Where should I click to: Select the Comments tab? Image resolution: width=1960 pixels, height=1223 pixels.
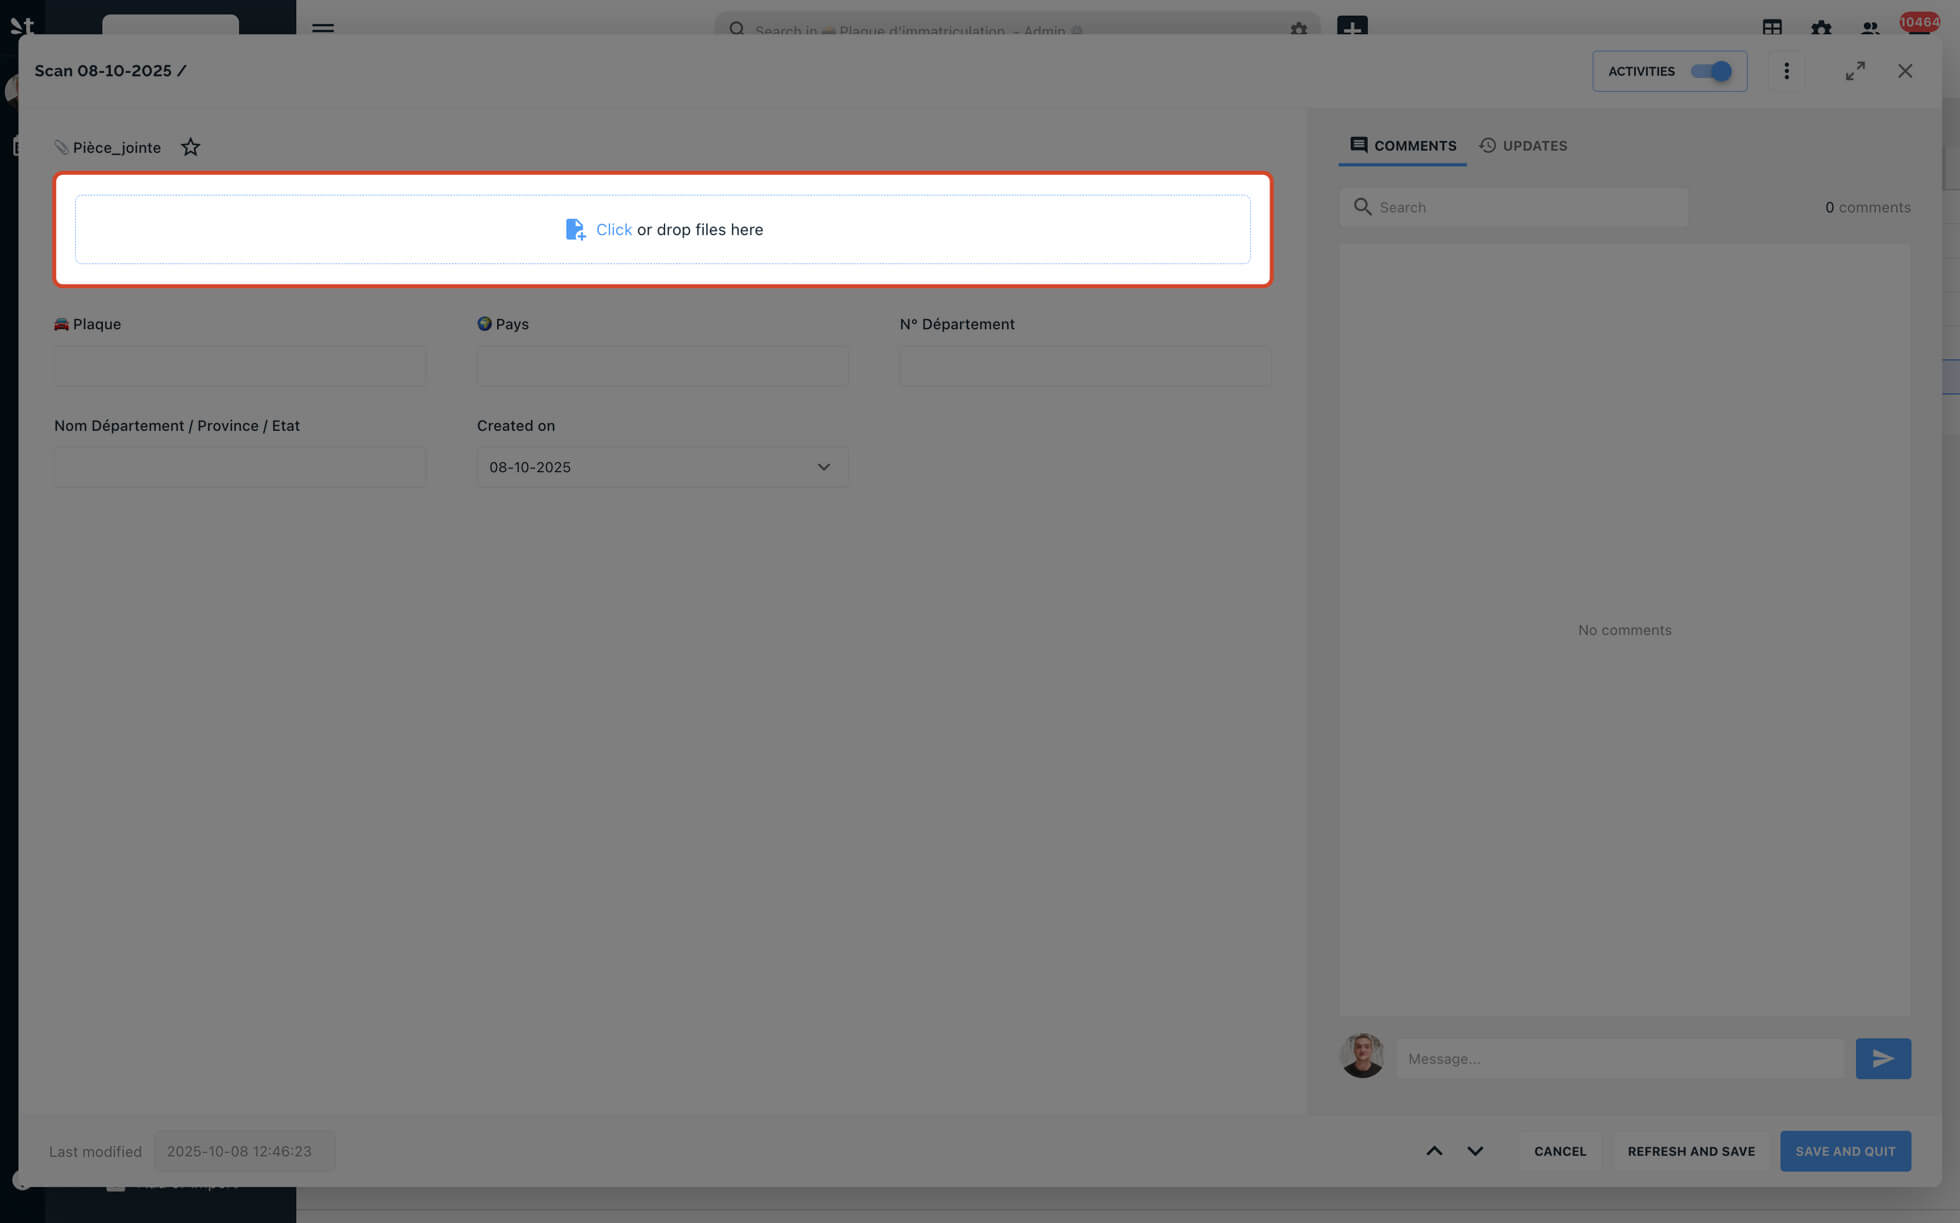coord(1402,146)
